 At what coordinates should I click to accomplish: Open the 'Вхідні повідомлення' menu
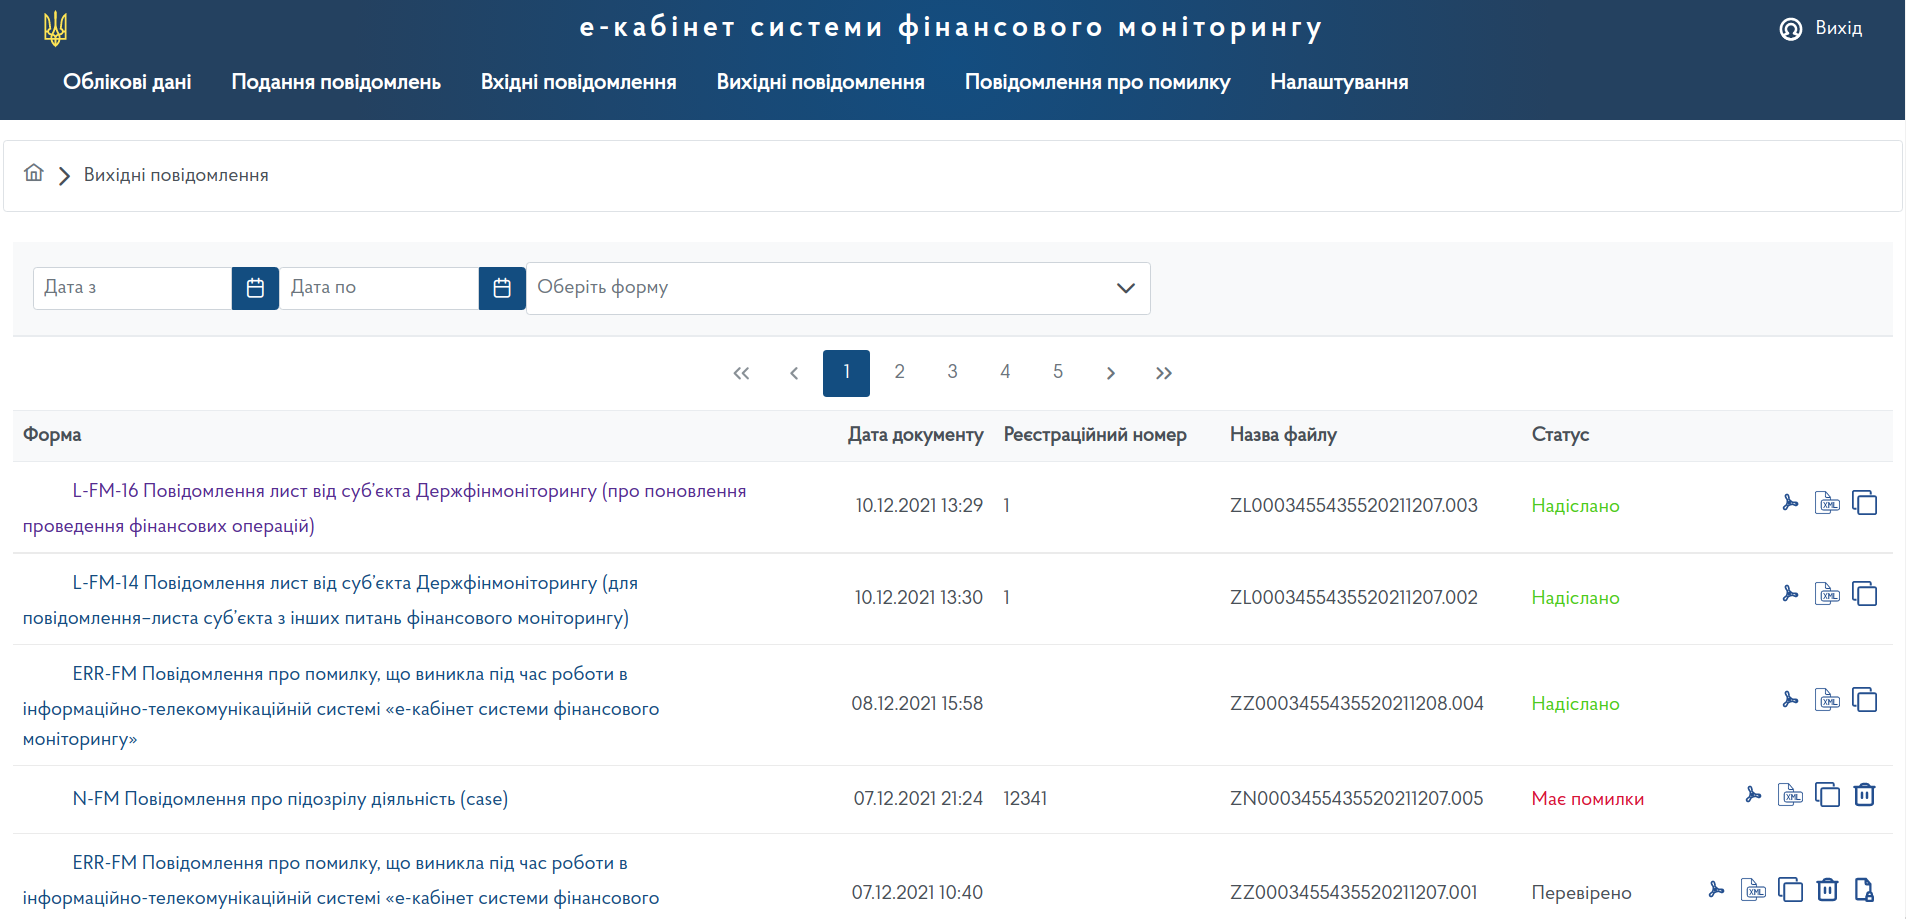(578, 82)
